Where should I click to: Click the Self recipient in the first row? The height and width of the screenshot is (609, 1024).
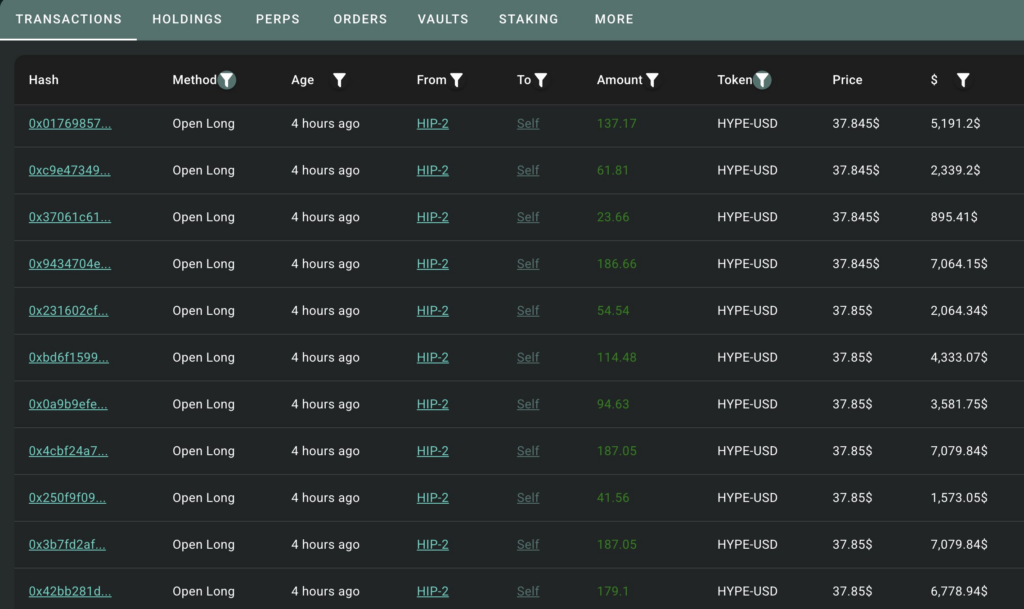pos(528,123)
